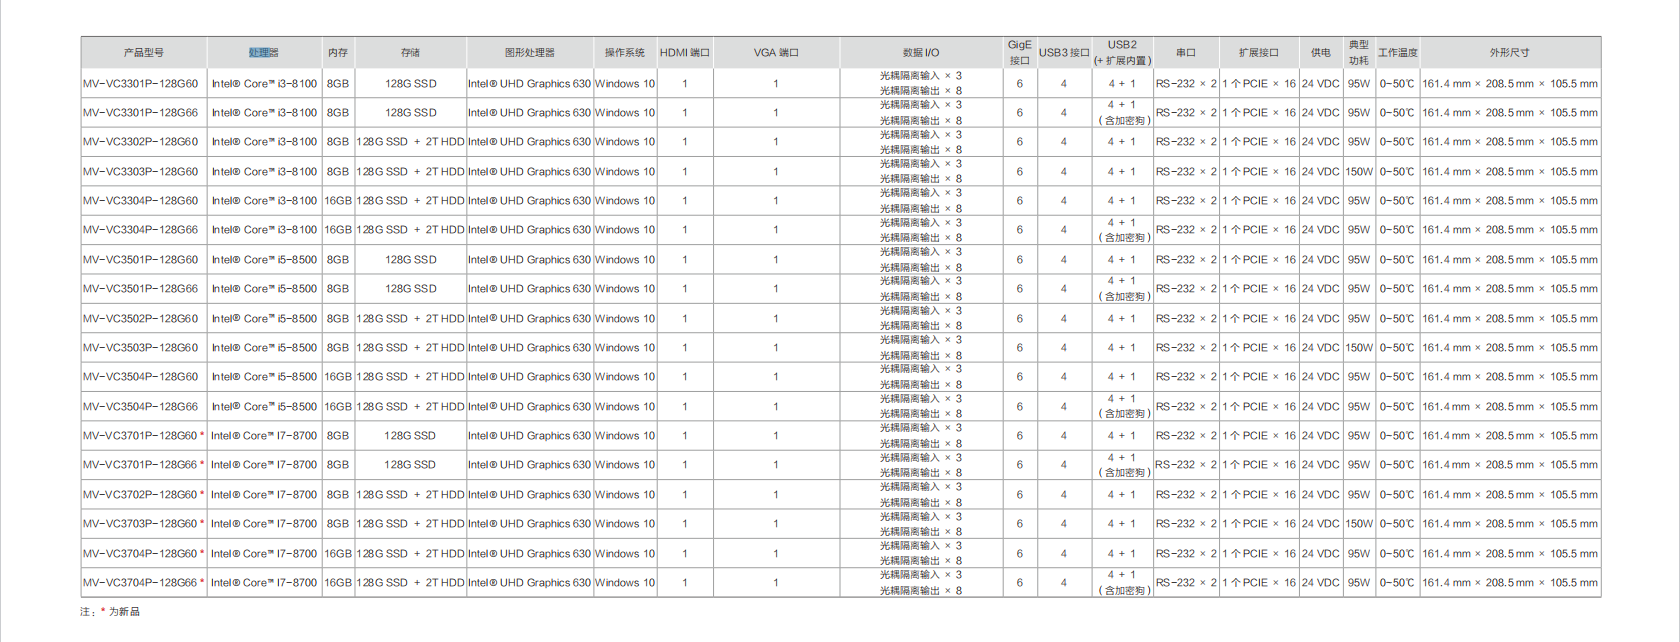
Task: Select the VGA 端口 column header
Action: (776, 53)
